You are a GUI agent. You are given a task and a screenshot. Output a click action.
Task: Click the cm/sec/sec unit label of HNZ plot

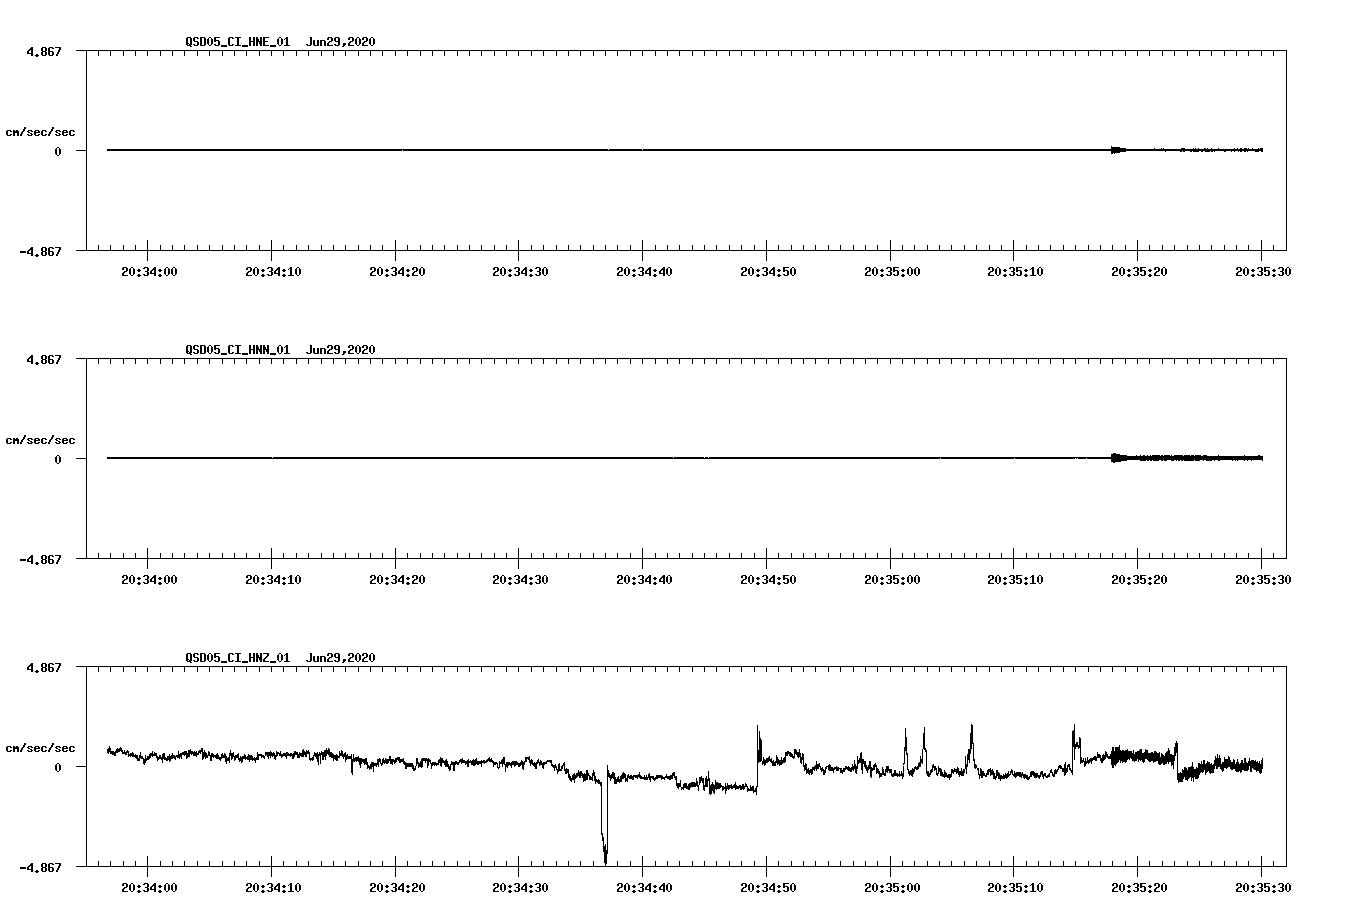(x=40, y=748)
